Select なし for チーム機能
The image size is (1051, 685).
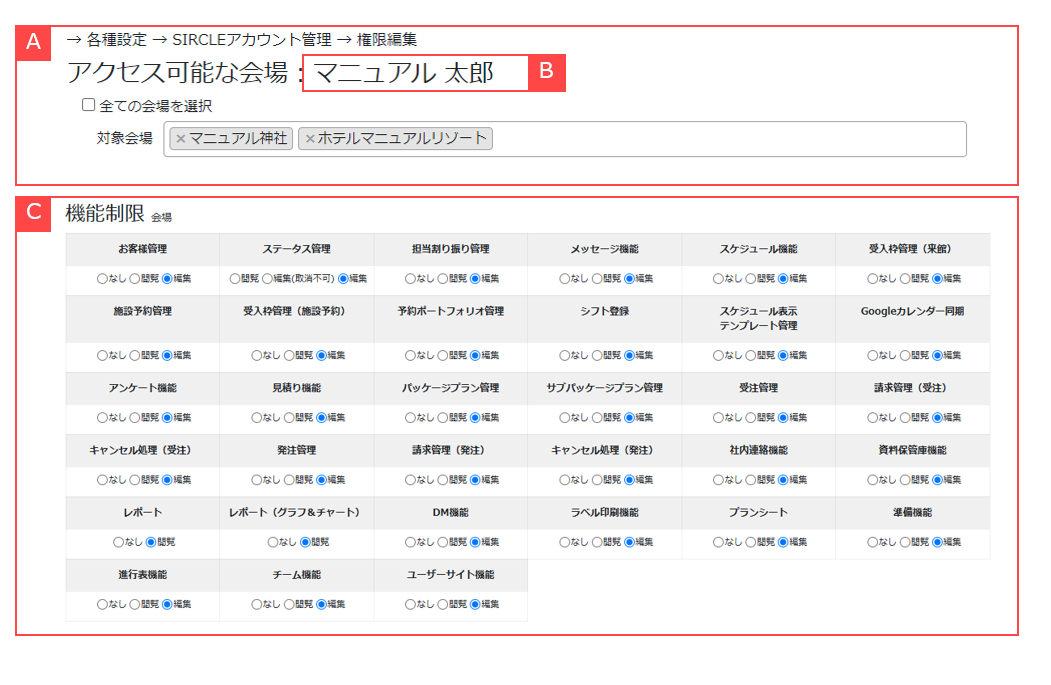click(x=257, y=605)
